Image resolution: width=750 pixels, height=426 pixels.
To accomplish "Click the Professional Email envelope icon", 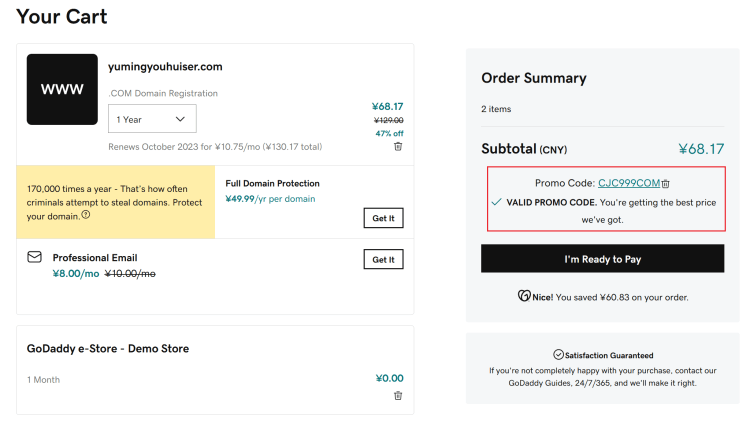I will coord(34,257).
